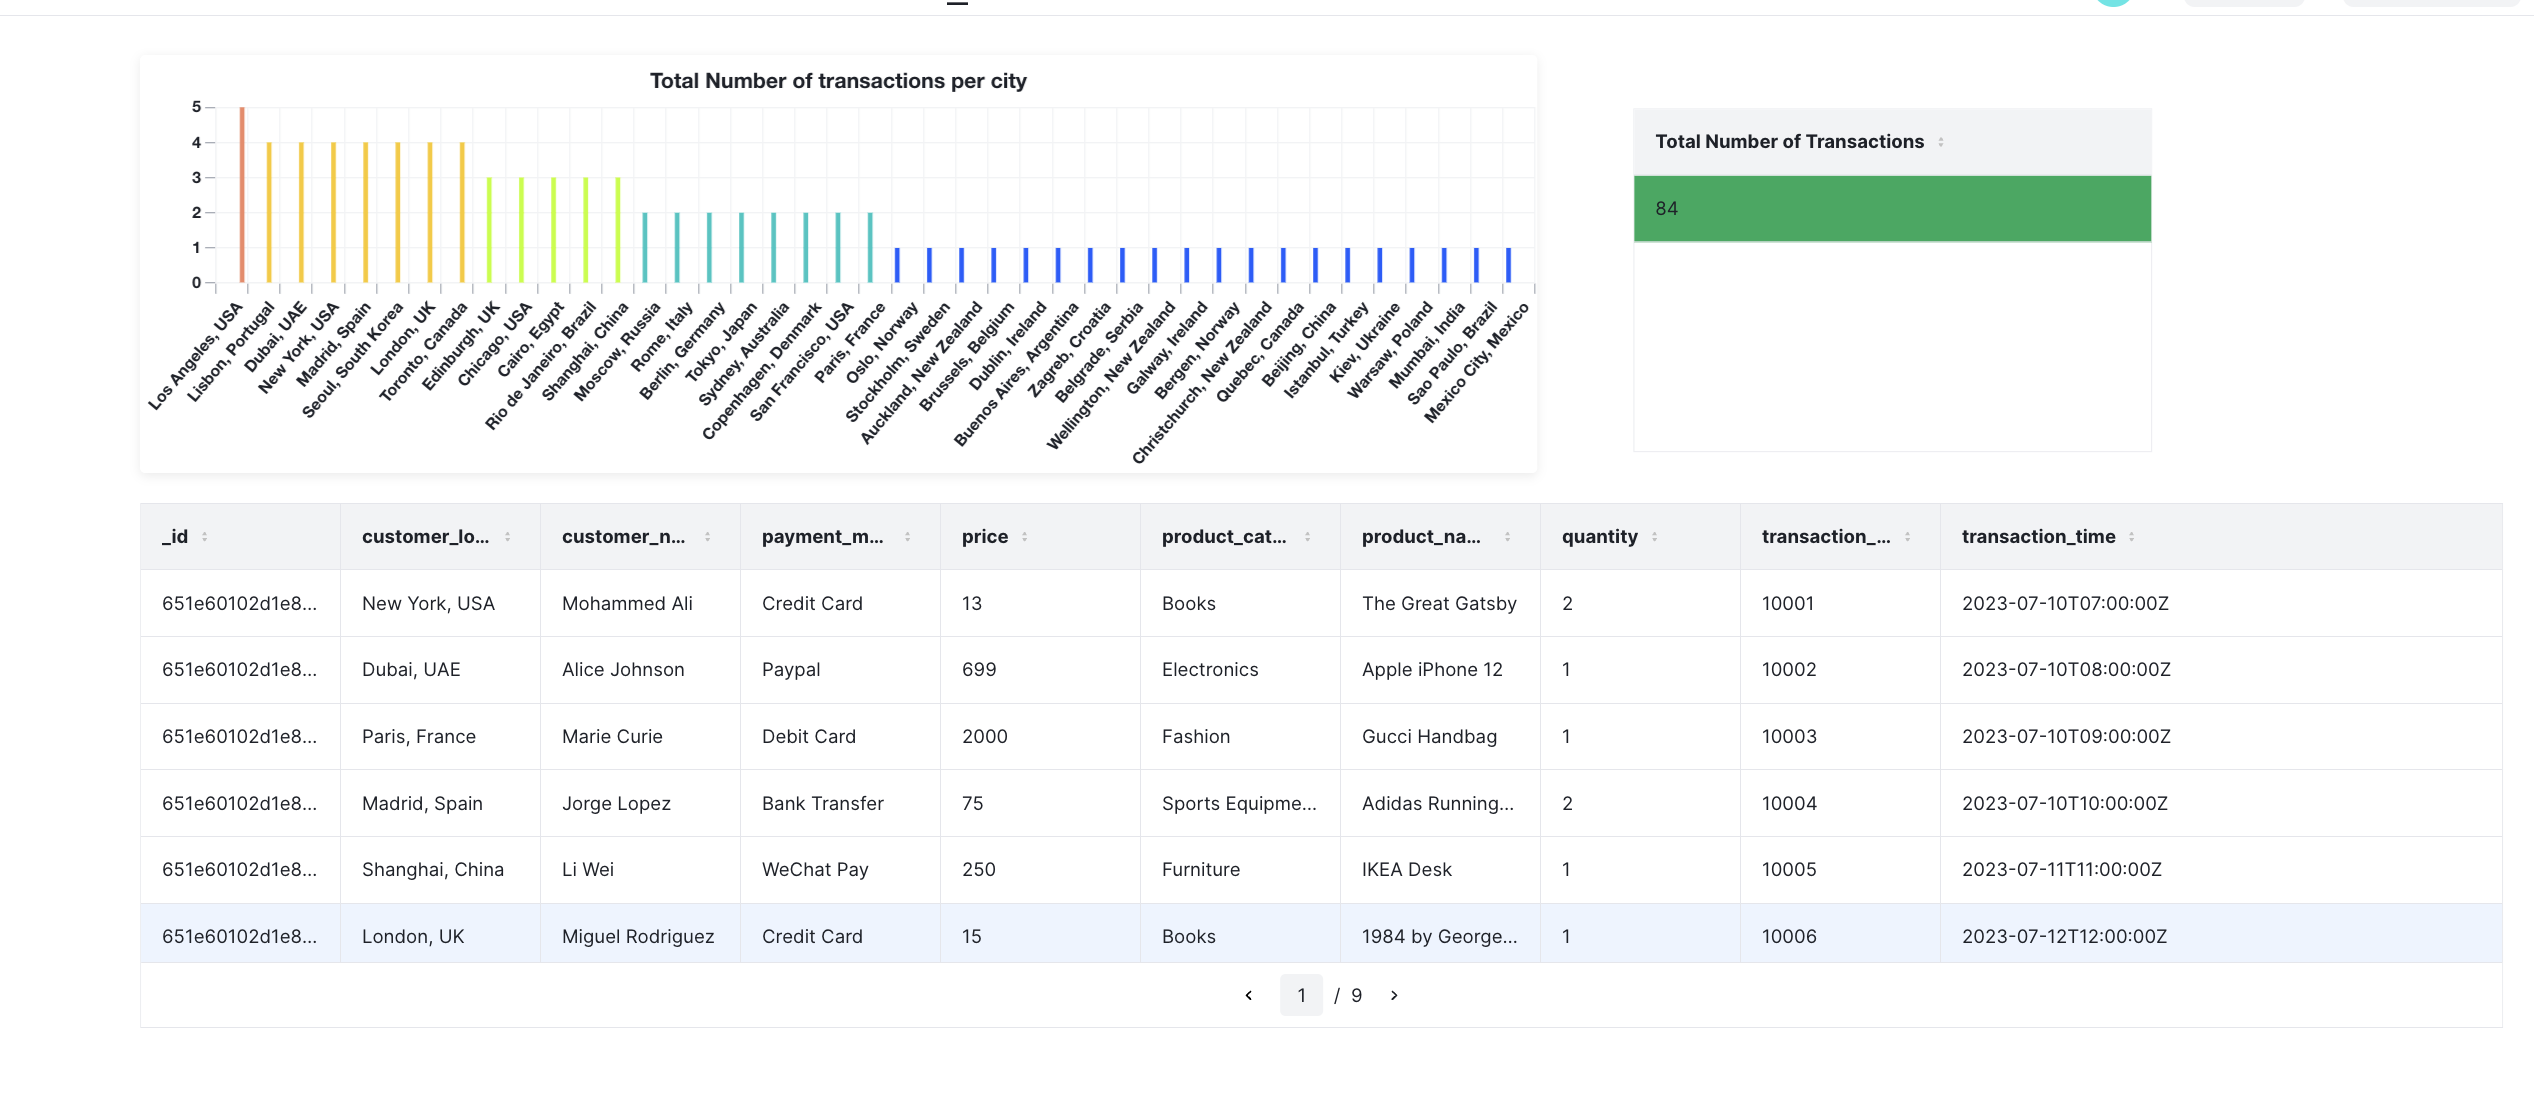Click sort icon next to customer_n... header
The height and width of the screenshot is (1110, 2534).
pos(707,537)
